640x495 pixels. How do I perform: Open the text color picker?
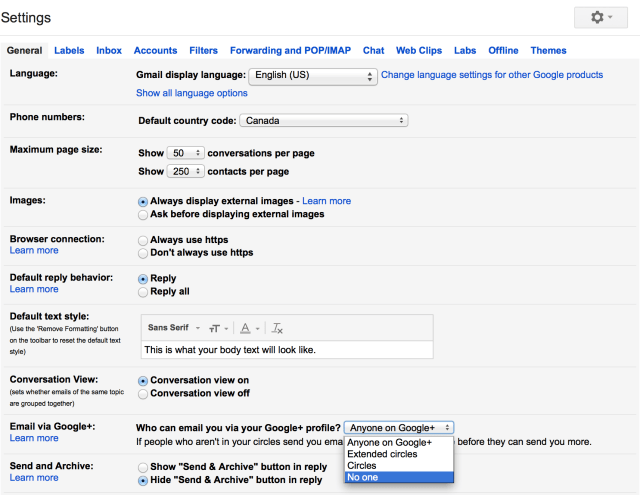pyautogui.click(x=249, y=328)
